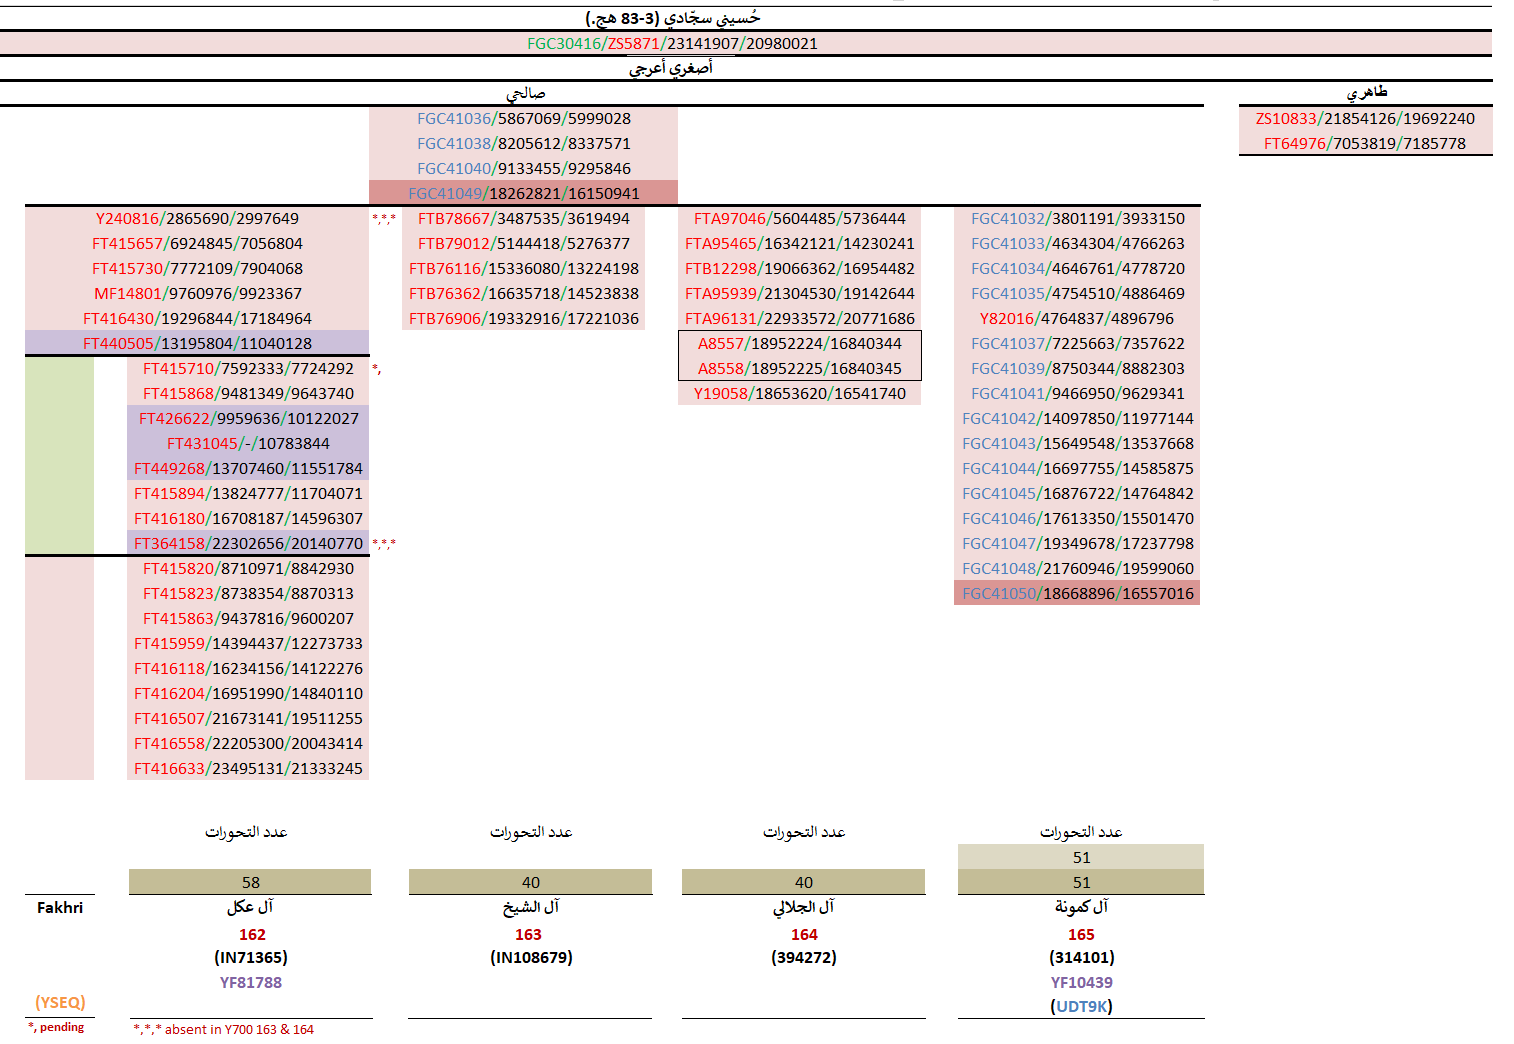Click the purple YF81788 label

click(250, 982)
